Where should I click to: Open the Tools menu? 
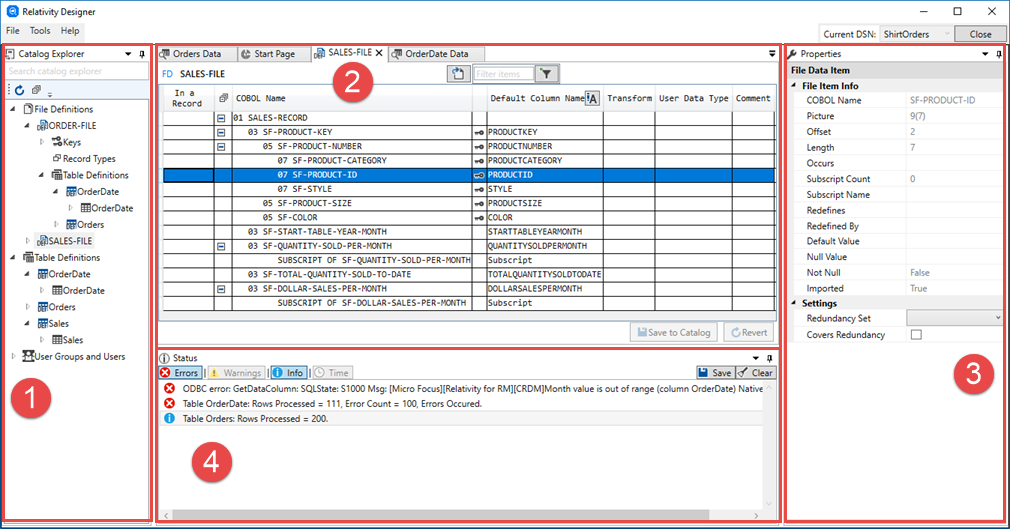[40, 31]
